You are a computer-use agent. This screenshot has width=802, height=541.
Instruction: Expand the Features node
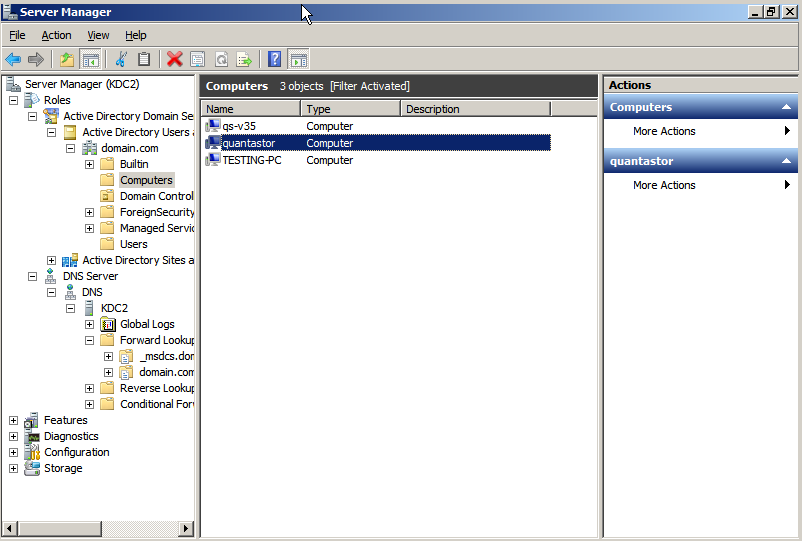pyautogui.click(x=13, y=421)
